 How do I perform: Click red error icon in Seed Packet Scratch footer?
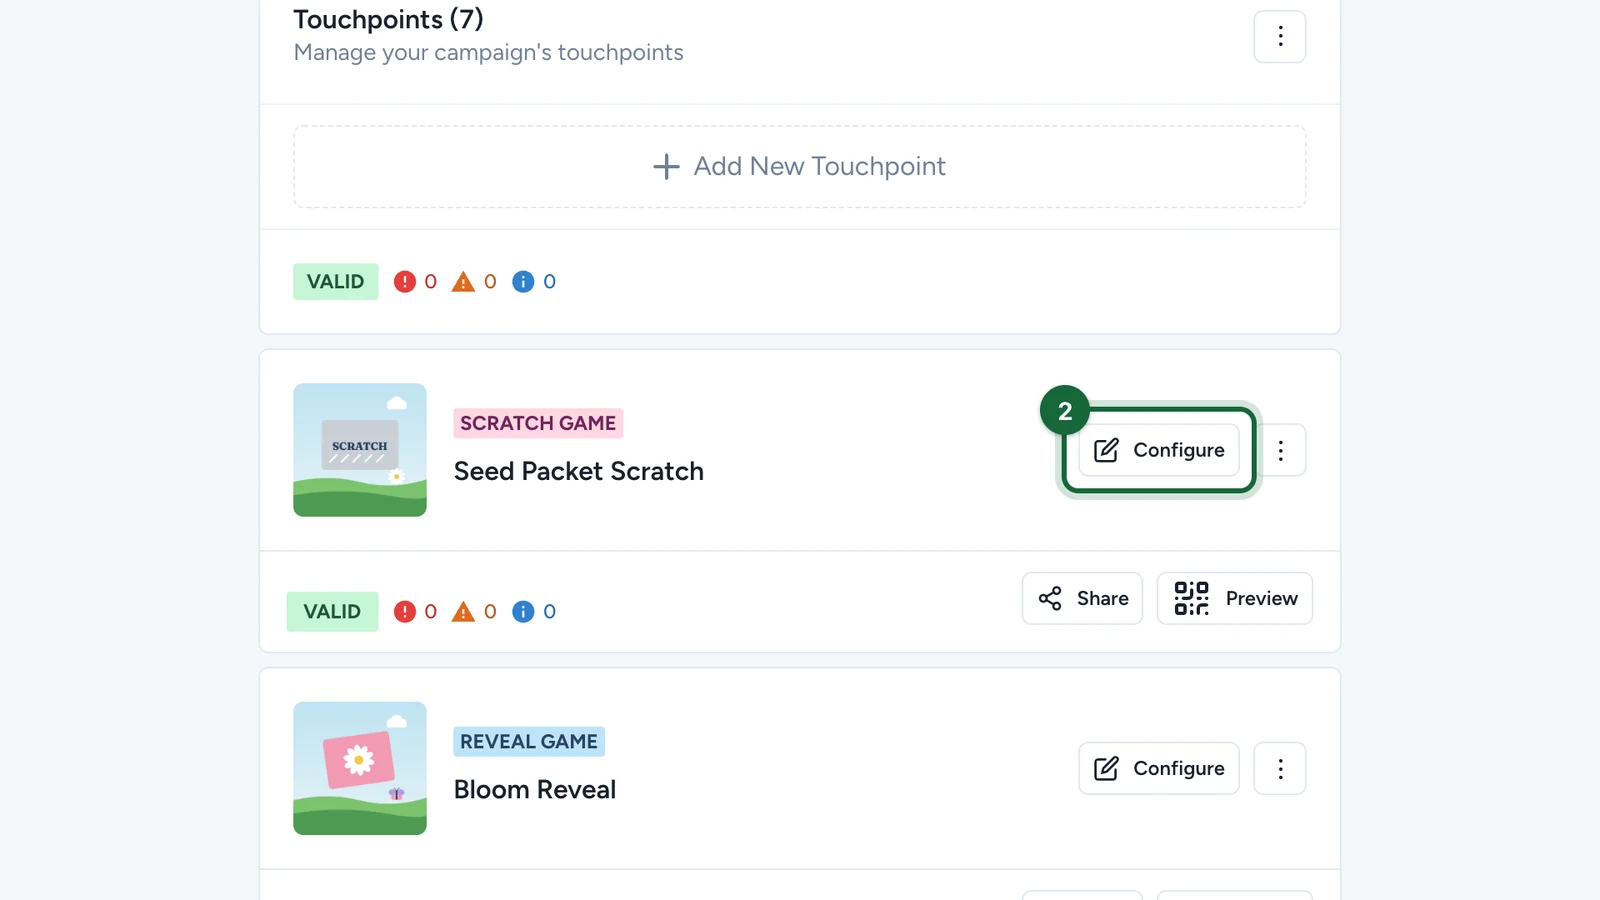(404, 612)
